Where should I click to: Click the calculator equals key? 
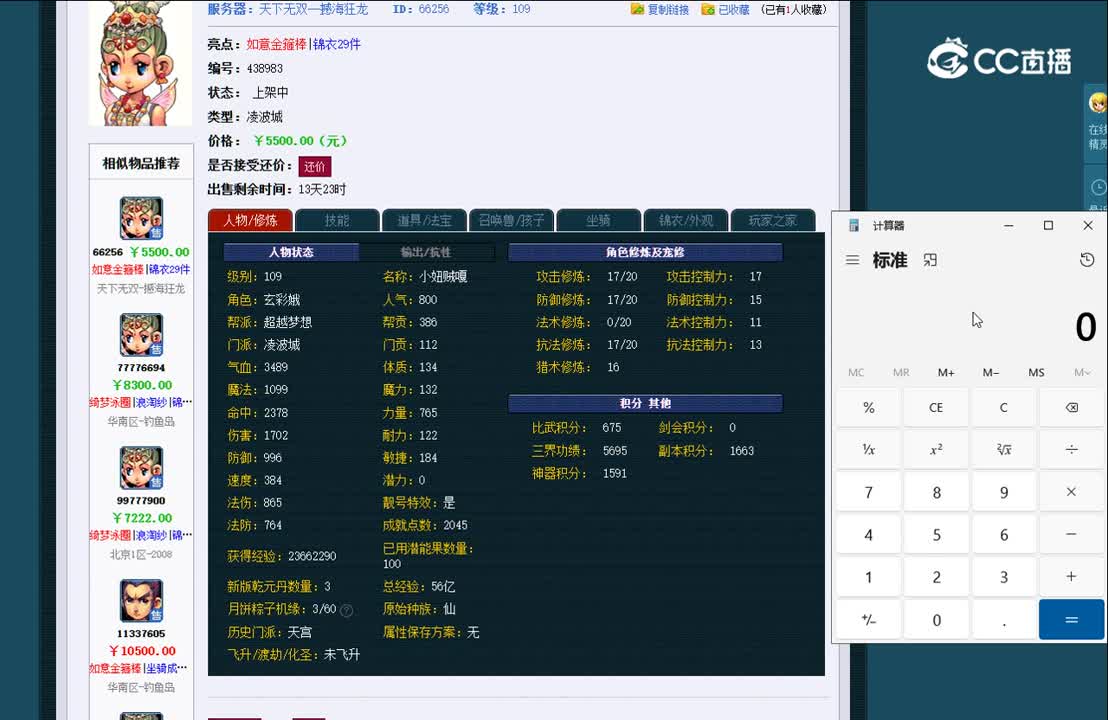pyautogui.click(x=1071, y=619)
